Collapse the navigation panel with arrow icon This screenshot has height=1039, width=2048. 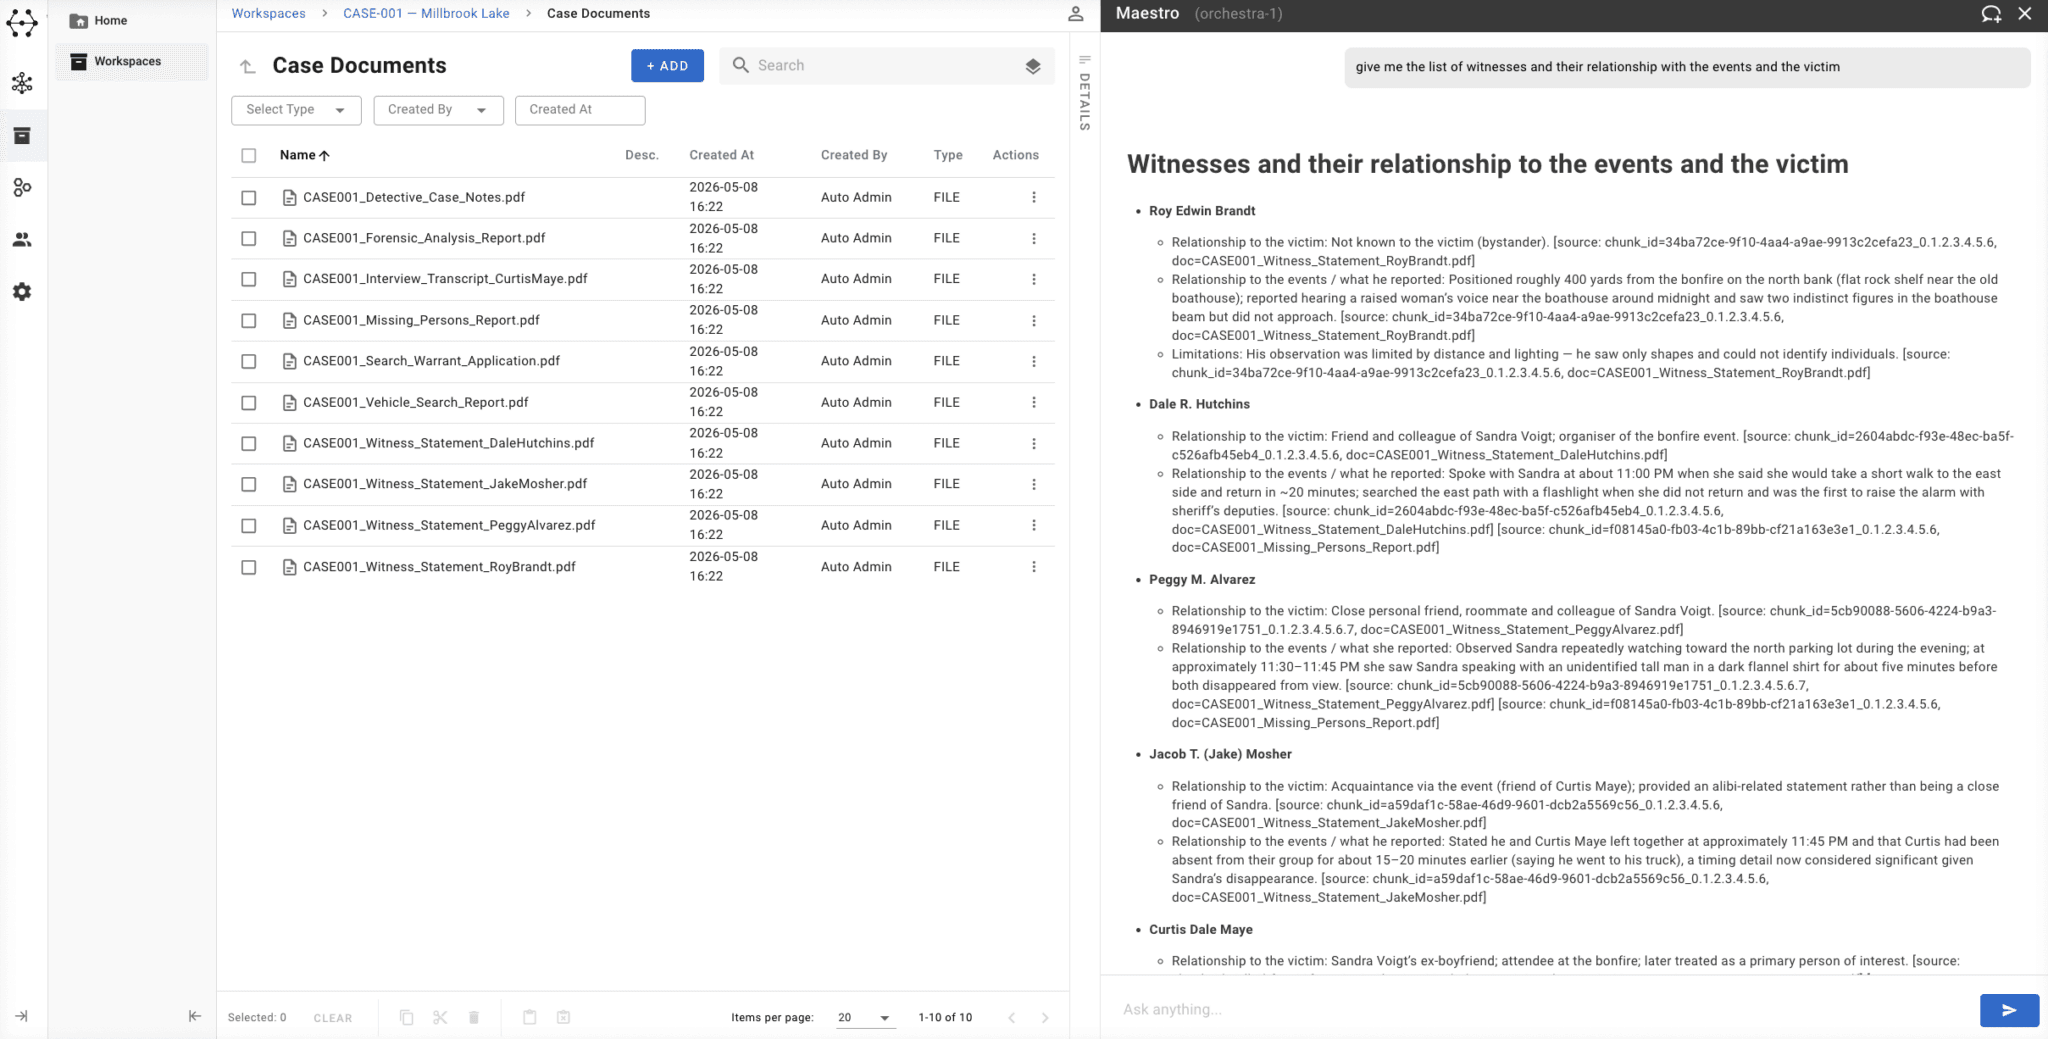coord(194,1016)
